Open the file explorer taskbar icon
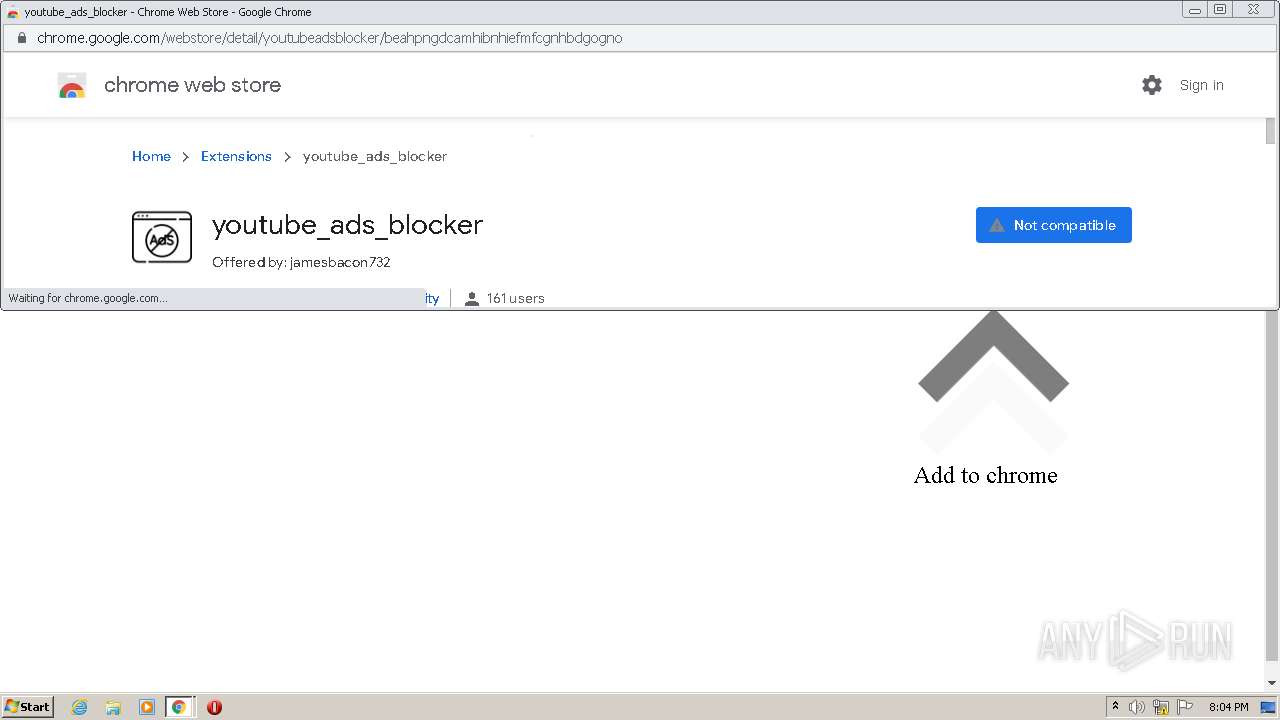The image size is (1280, 720). (x=113, y=707)
